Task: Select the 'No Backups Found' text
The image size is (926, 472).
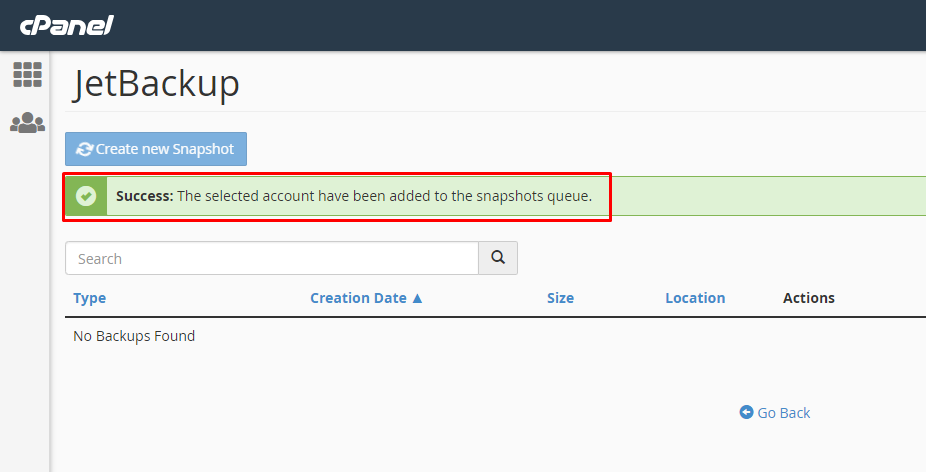Action: coord(134,336)
